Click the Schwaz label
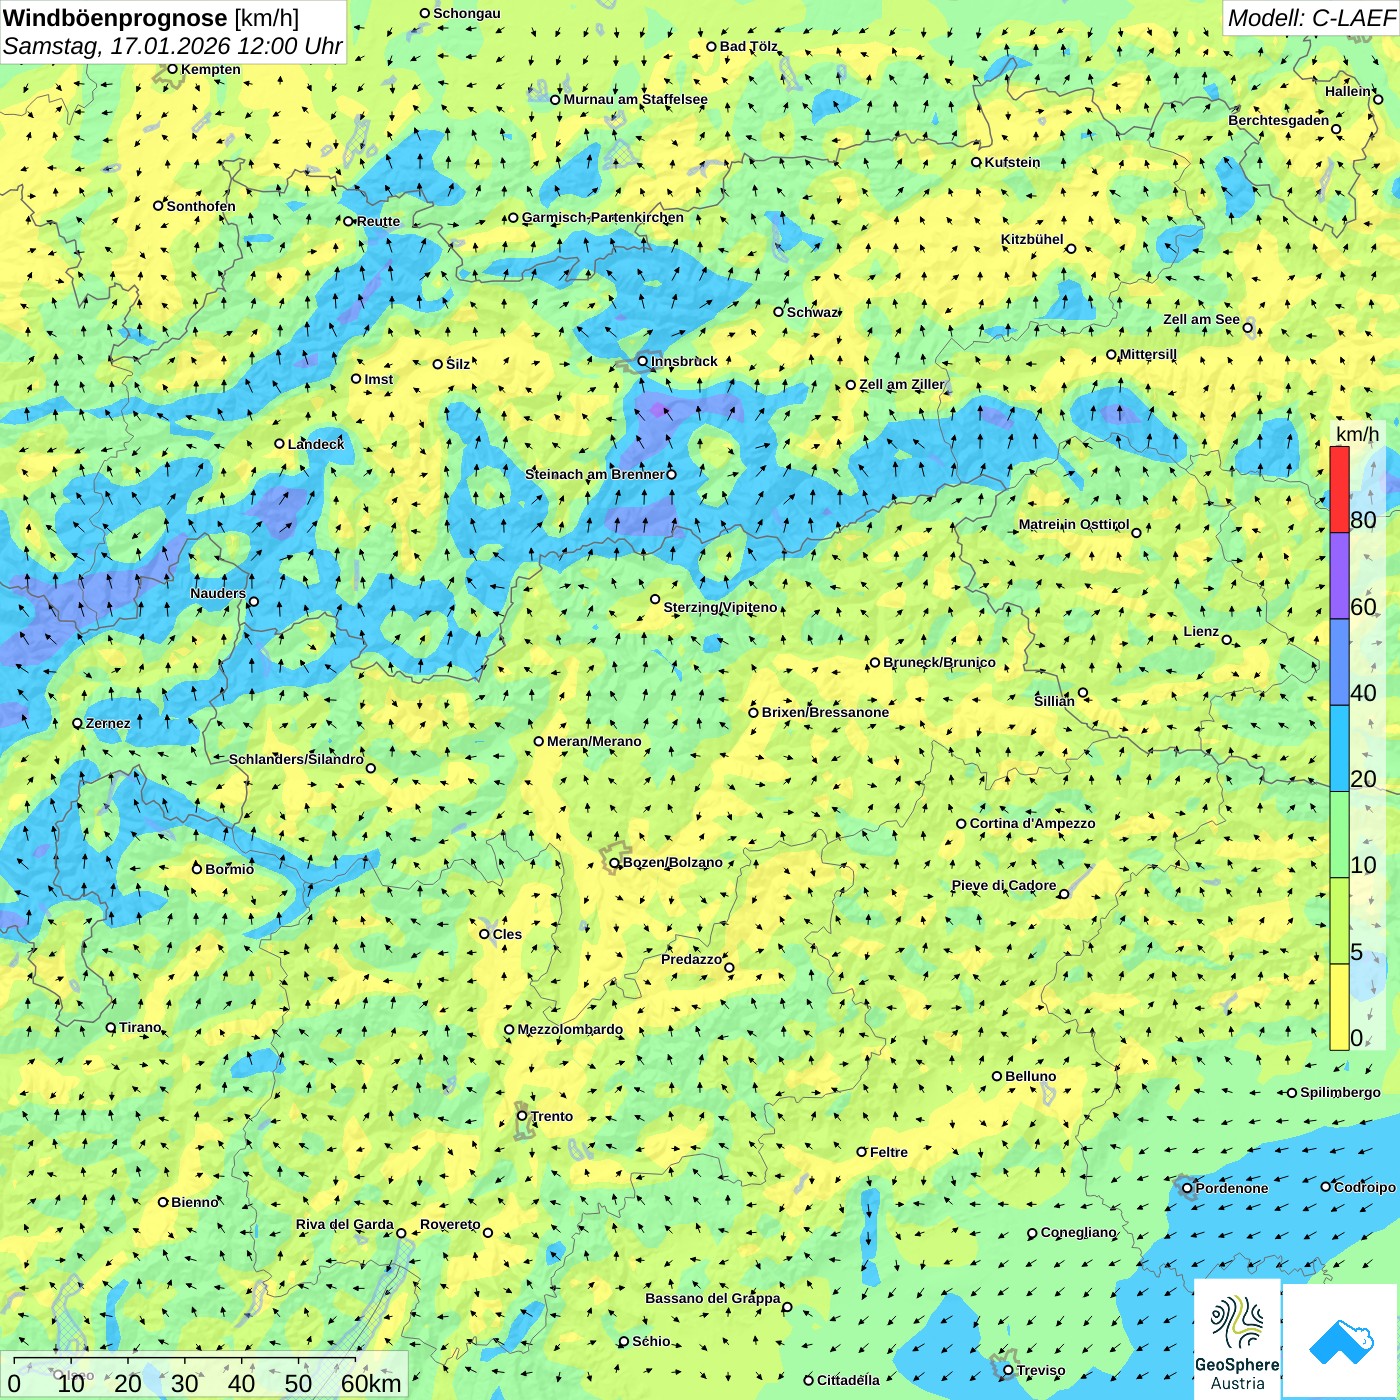The width and height of the screenshot is (1400, 1400). coord(812,312)
